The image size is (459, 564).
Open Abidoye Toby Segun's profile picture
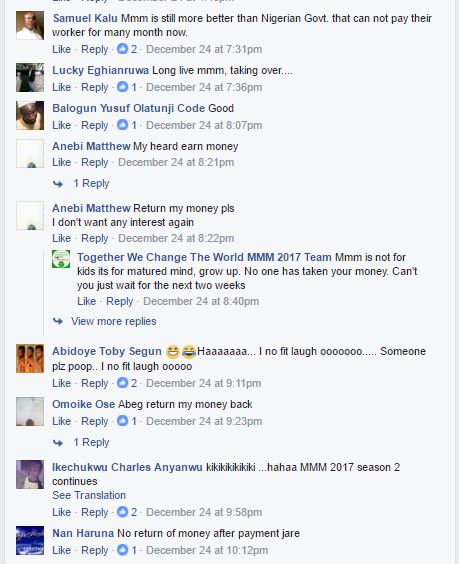pyautogui.click(x=30, y=358)
